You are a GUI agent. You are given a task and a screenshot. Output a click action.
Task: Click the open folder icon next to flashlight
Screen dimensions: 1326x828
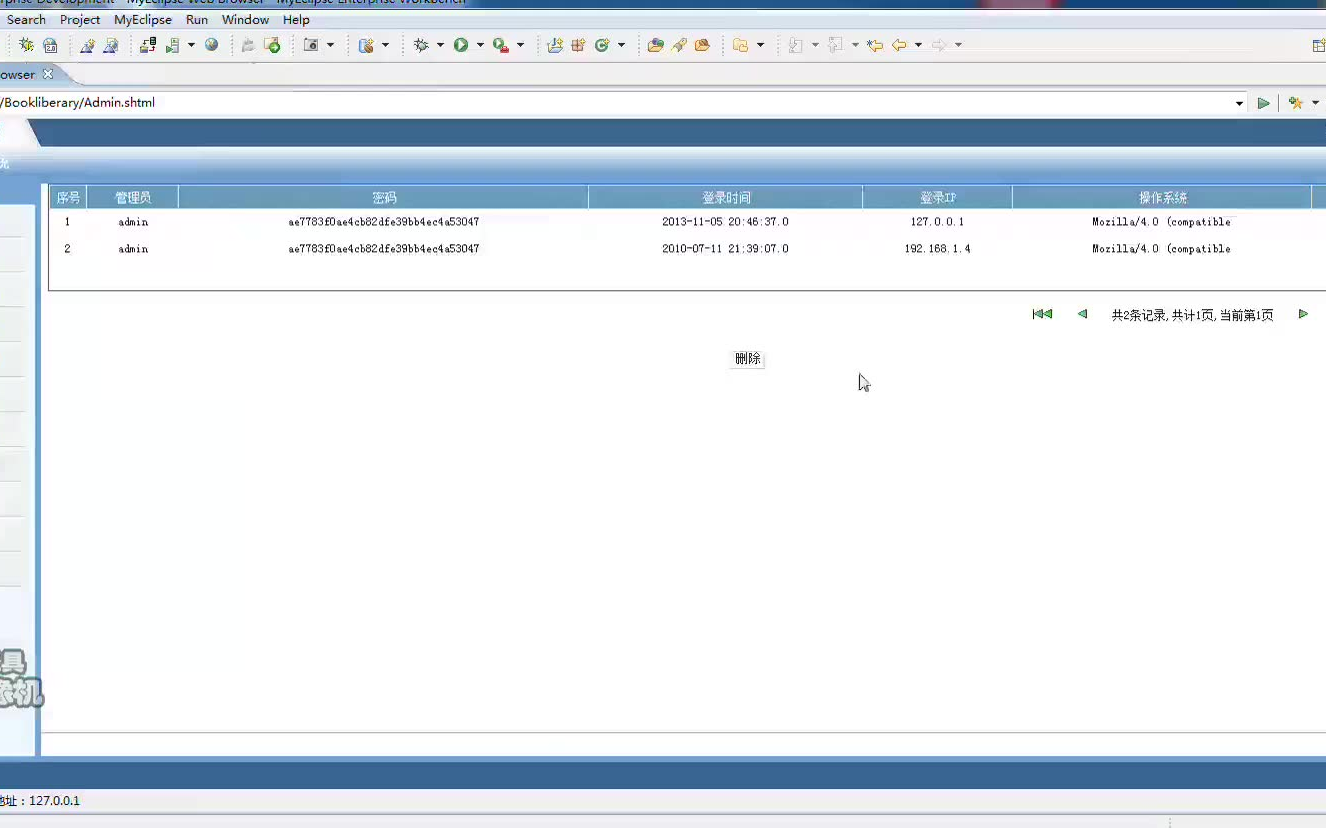pyautogui.click(x=702, y=45)
